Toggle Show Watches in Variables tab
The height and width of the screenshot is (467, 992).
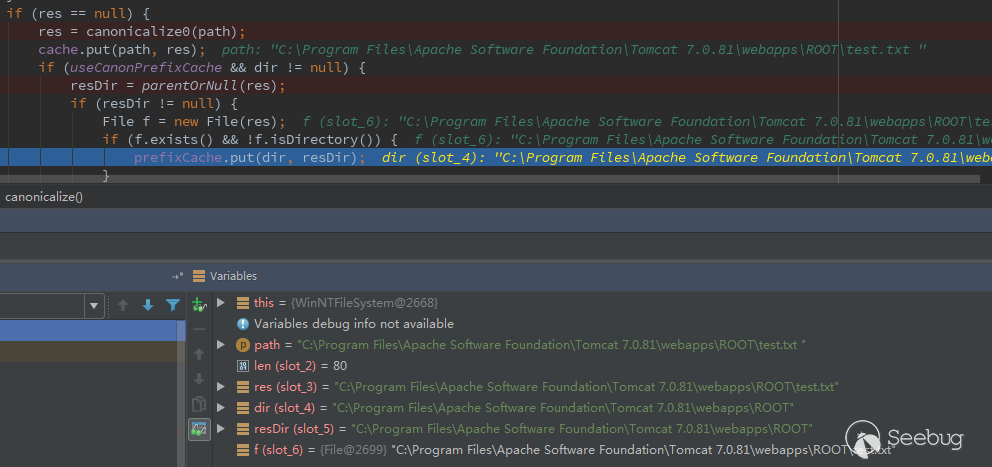pyautogui.click(x=199, y=430)
